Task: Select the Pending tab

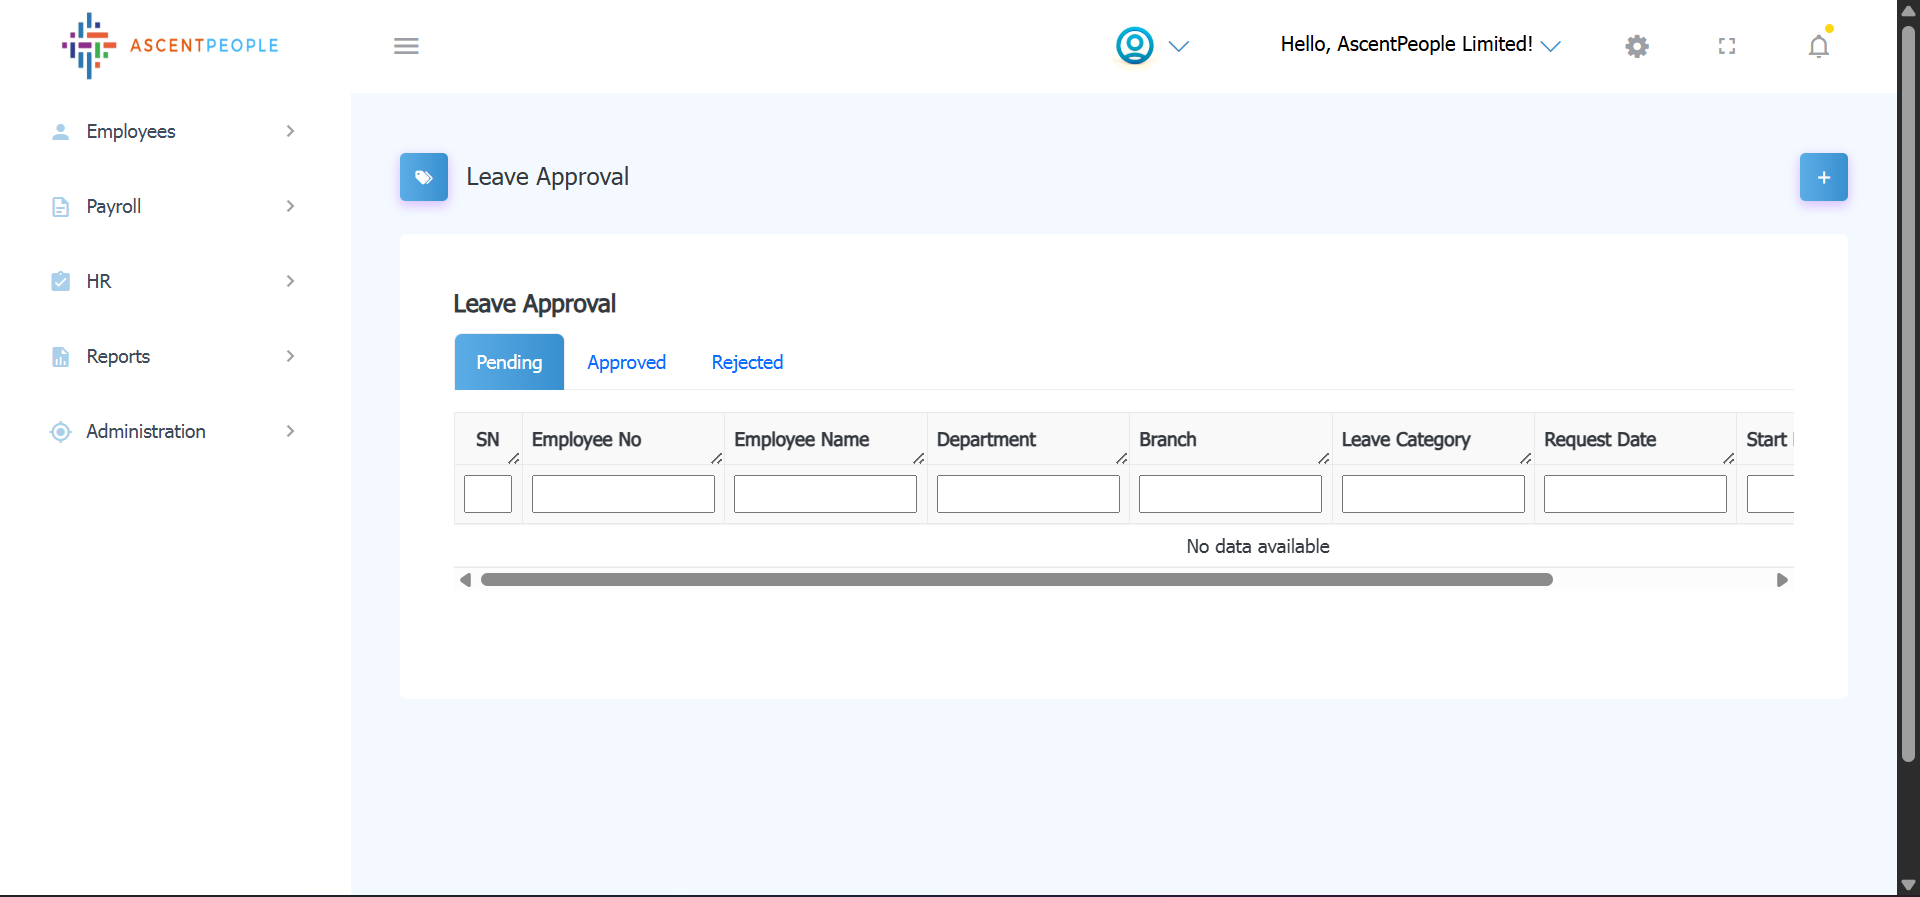Action: tap(509, 362)
